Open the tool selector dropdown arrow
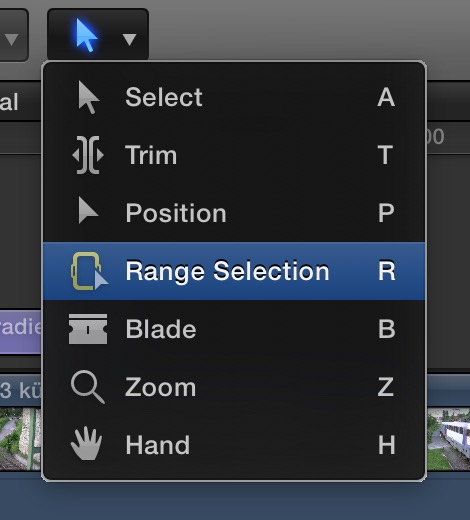This screenshot has width=470, height=520. click(129, 39)
